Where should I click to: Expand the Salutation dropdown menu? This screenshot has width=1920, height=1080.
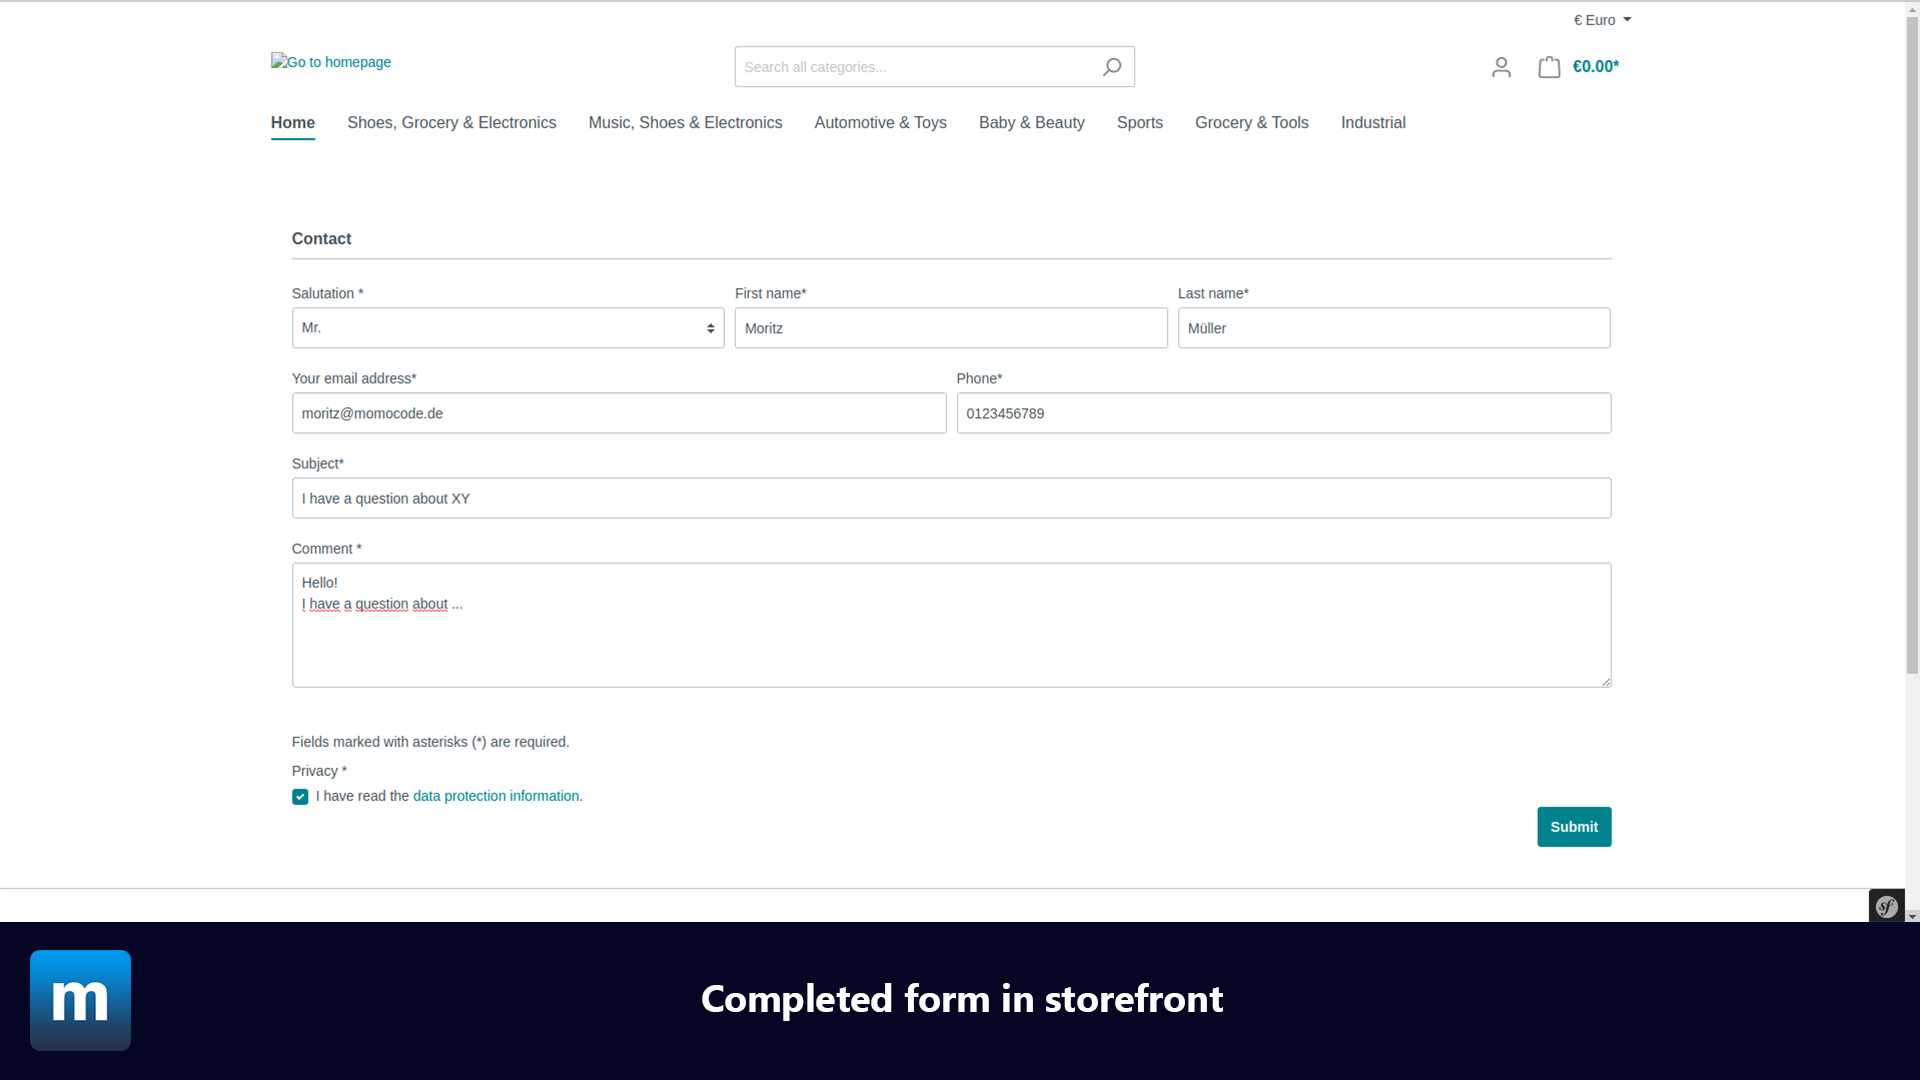[508, 327]
